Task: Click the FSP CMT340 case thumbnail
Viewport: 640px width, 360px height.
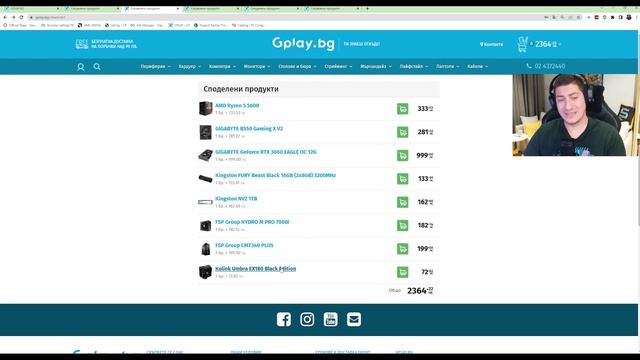Action: (x=206, y=249)
